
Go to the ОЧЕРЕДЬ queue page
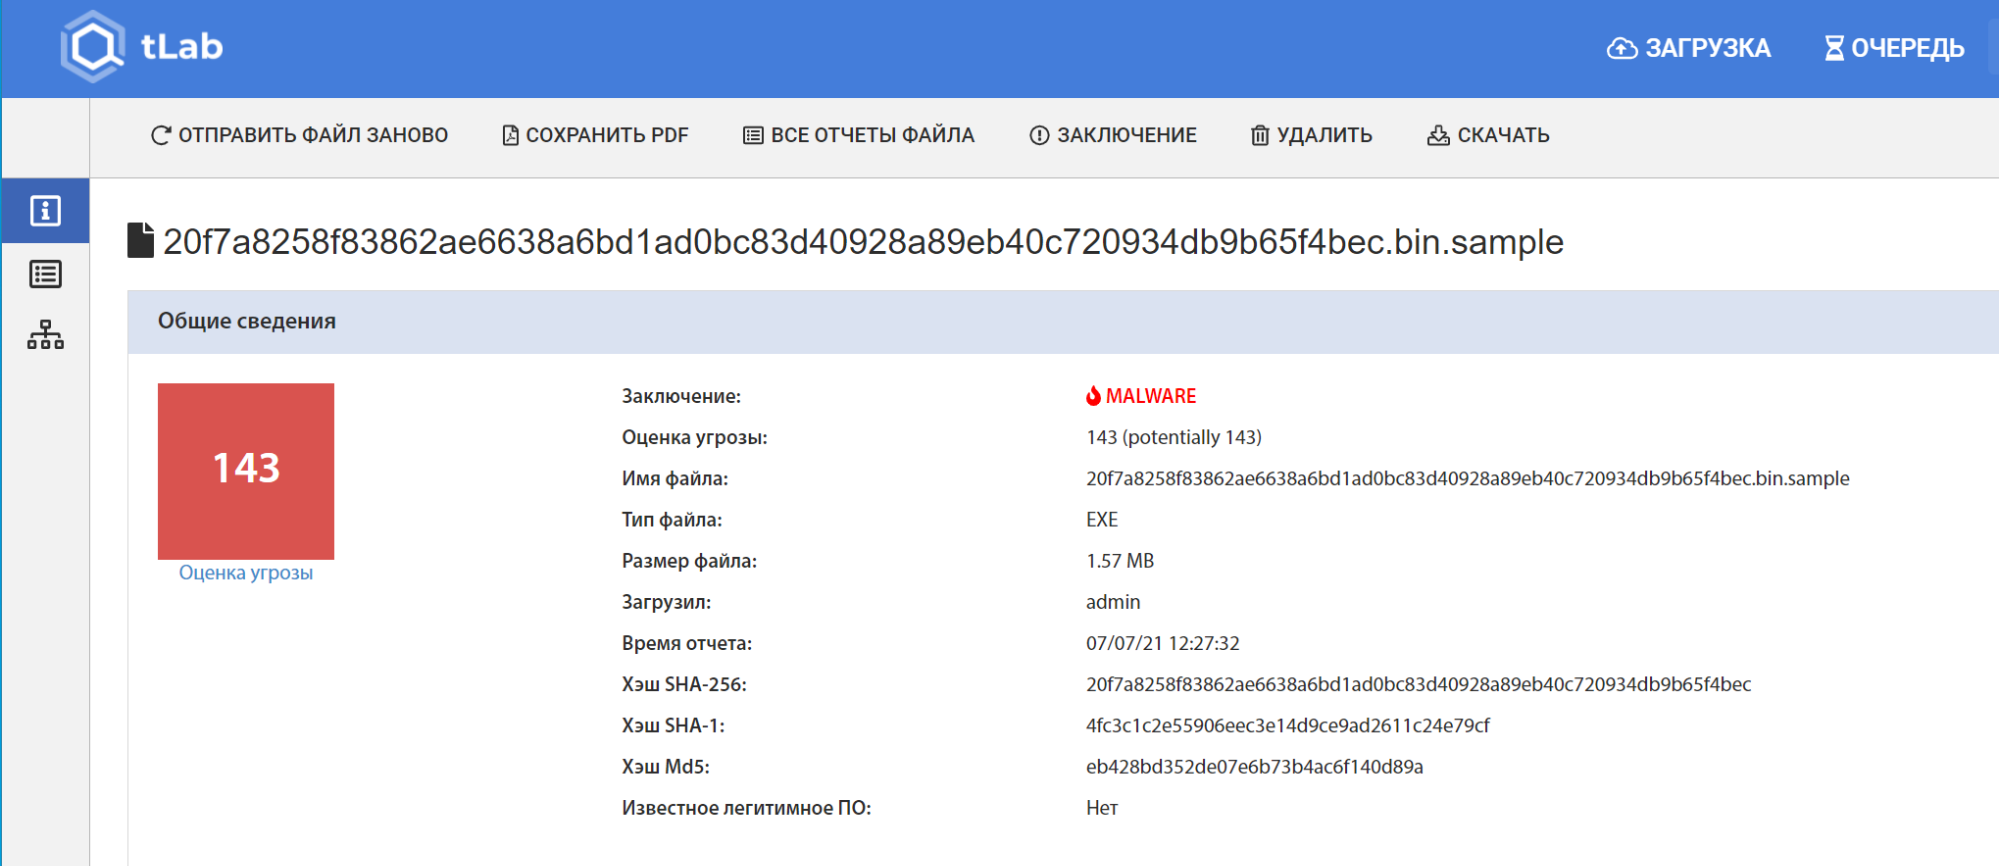click(1894, 48)
